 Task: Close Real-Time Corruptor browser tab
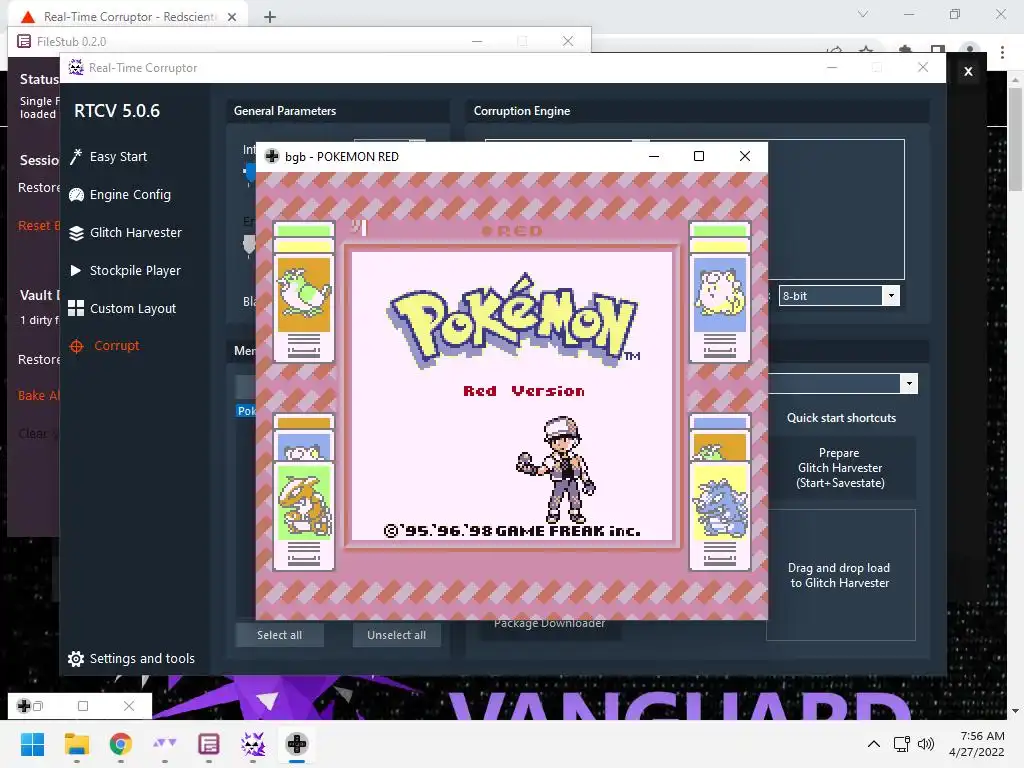click(x=232, y=17)
